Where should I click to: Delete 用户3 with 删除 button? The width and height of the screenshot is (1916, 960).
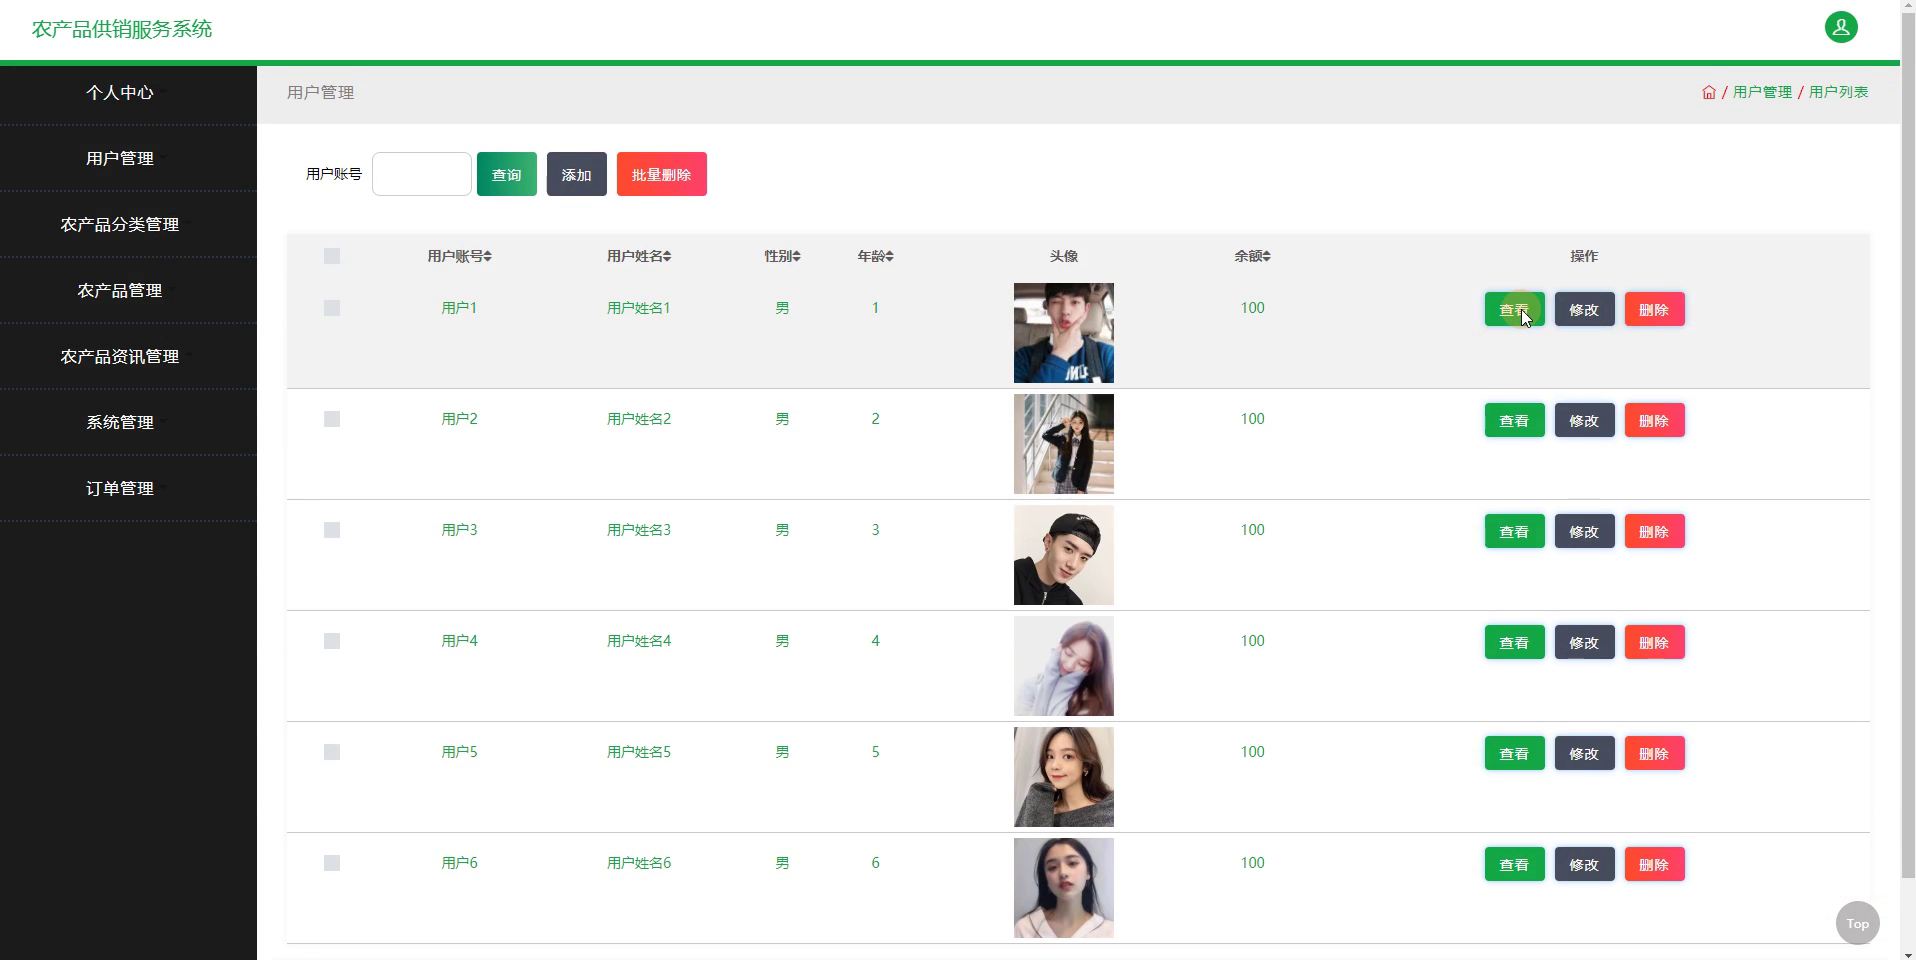(x=1654, y=531)
